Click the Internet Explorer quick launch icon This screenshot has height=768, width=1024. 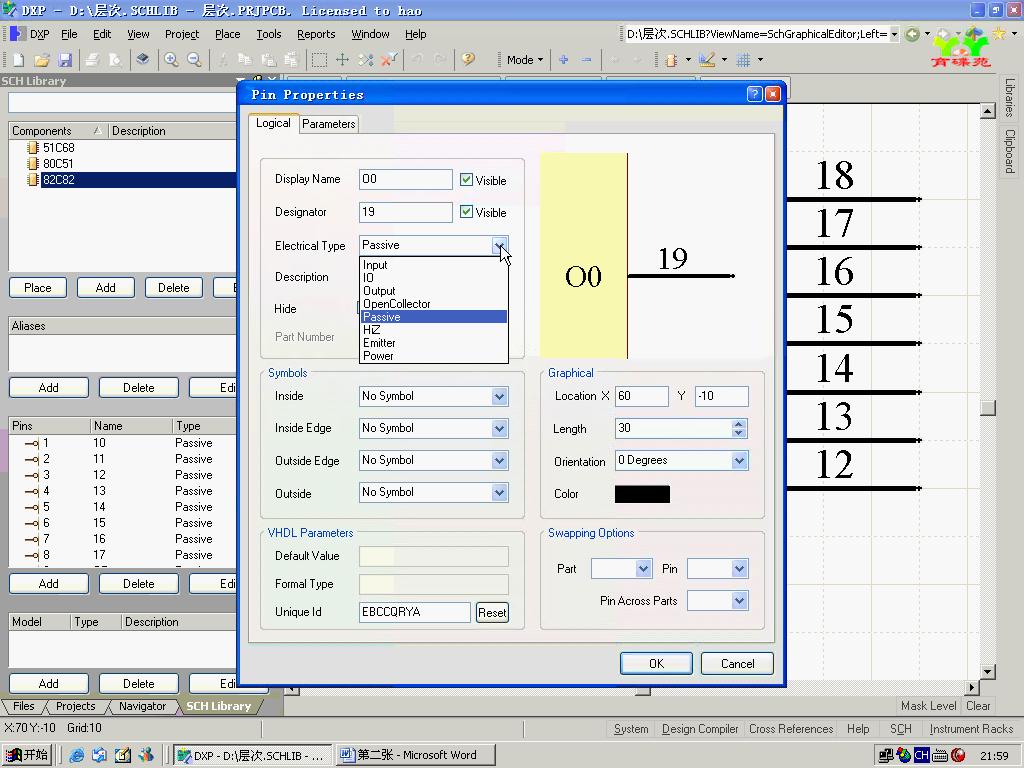pyautogui.click(x=76, y=755)
